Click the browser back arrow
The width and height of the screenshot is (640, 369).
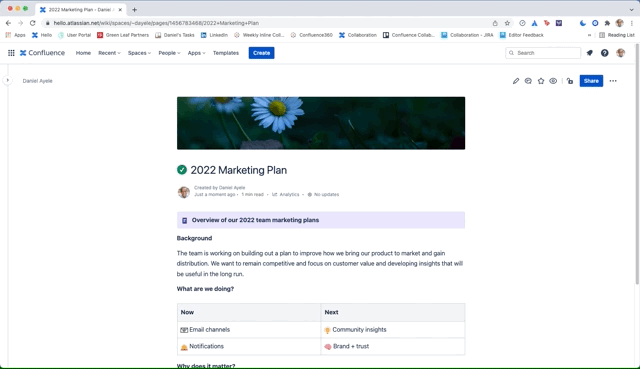click(8, 23)
